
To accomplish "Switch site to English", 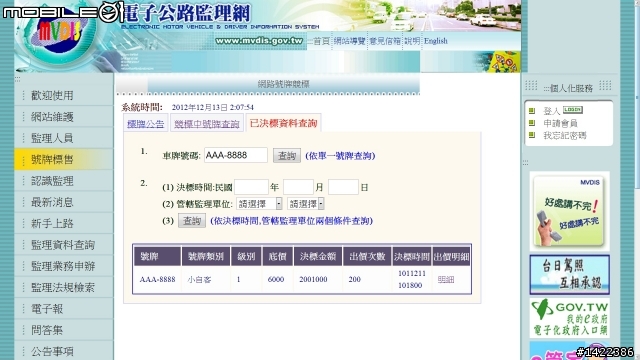I will [436, 41].
